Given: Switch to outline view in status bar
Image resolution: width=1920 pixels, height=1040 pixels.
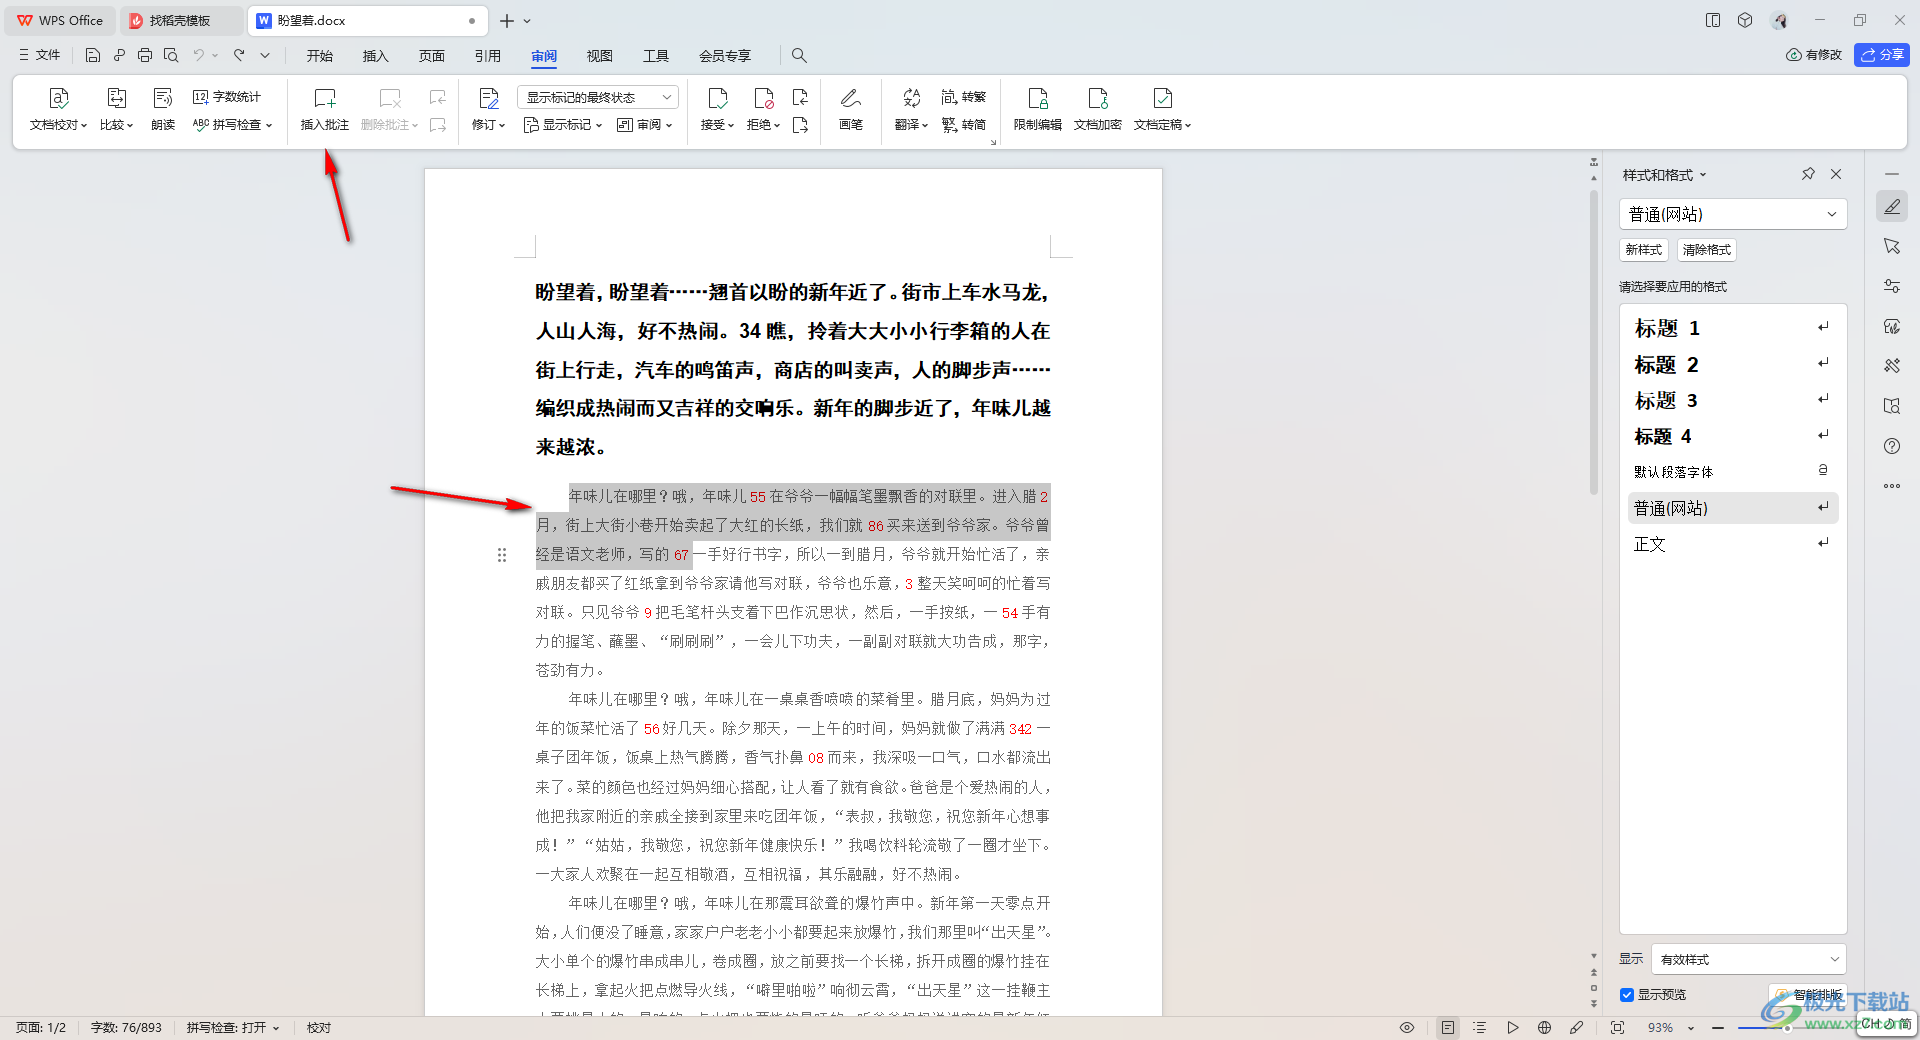Looking at the screenshot, I should point(1480,1027).
